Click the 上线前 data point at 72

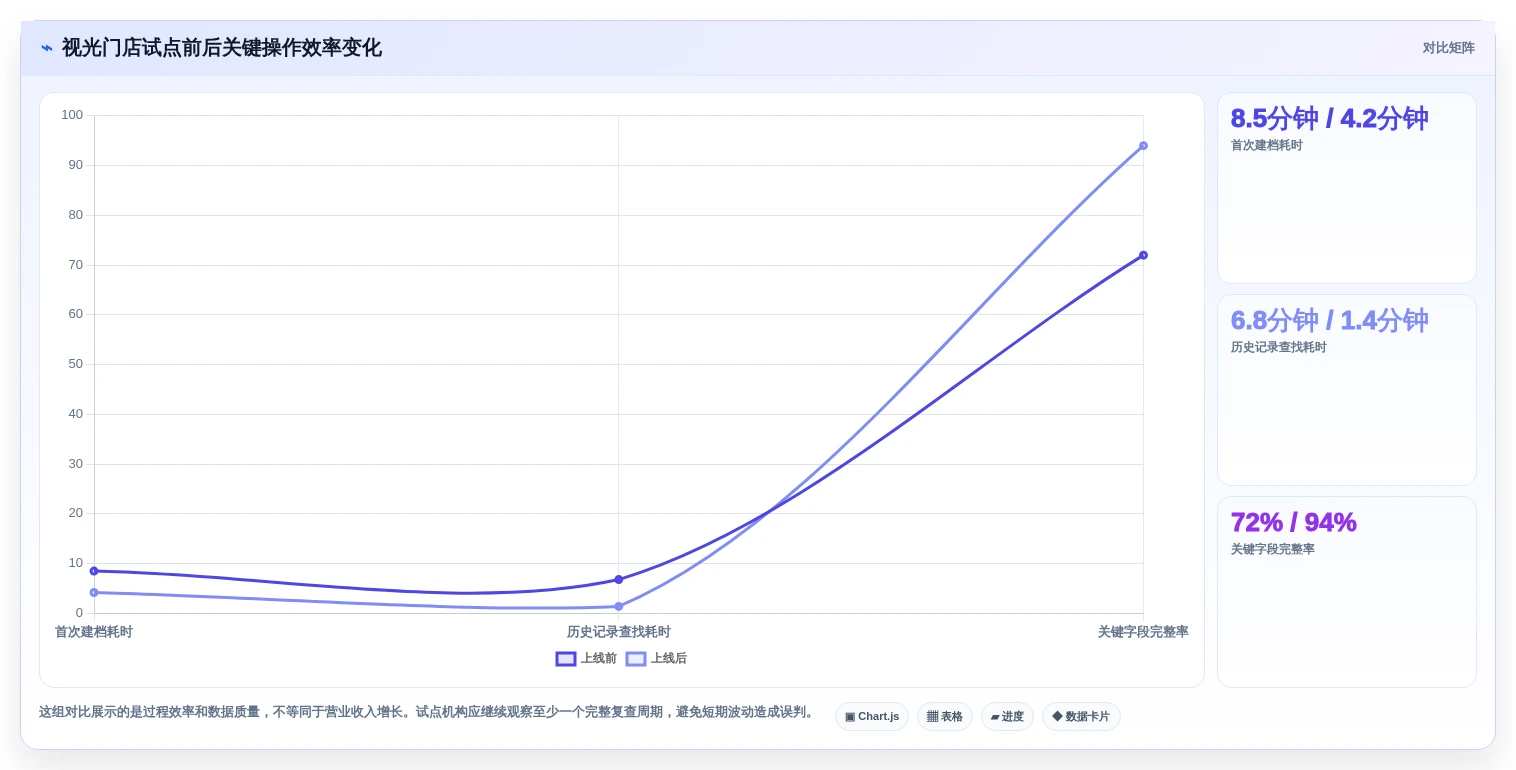[1143, 255]
